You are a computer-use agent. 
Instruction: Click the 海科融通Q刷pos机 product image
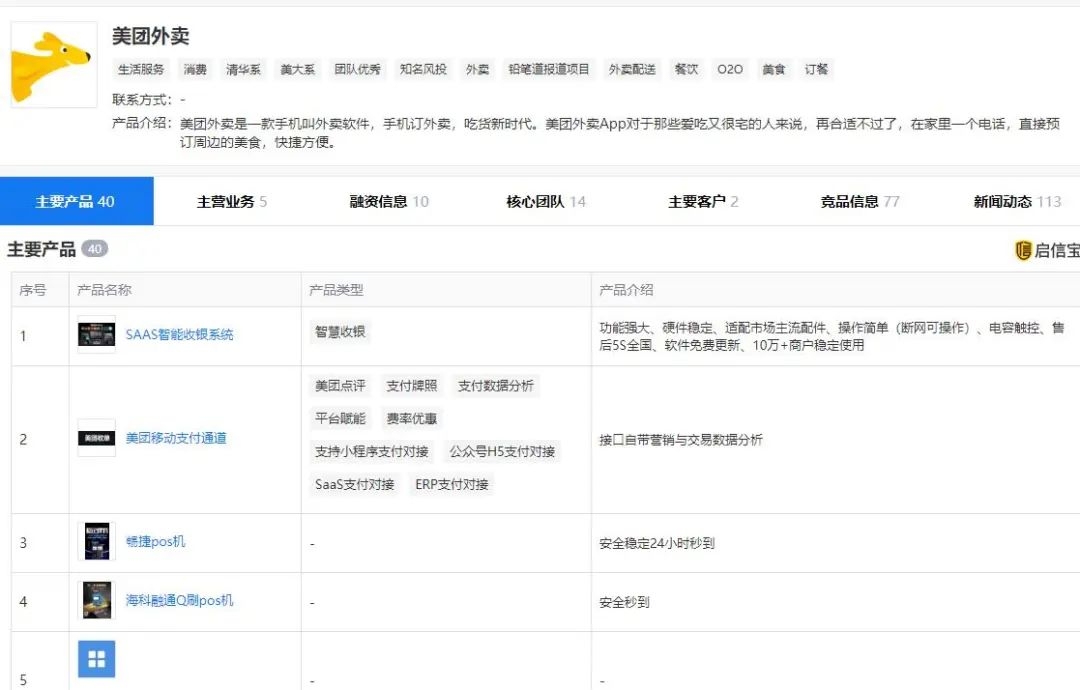pyautogui.click(x=96, y=600)
